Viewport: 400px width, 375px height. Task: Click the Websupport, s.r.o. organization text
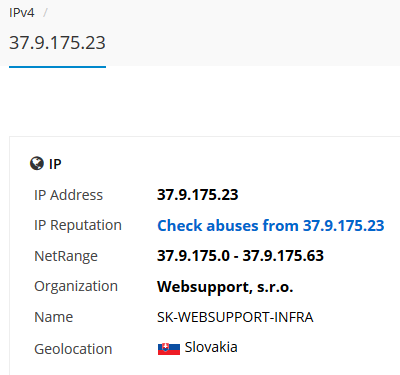pyautogui.click(x=225, y=287)
